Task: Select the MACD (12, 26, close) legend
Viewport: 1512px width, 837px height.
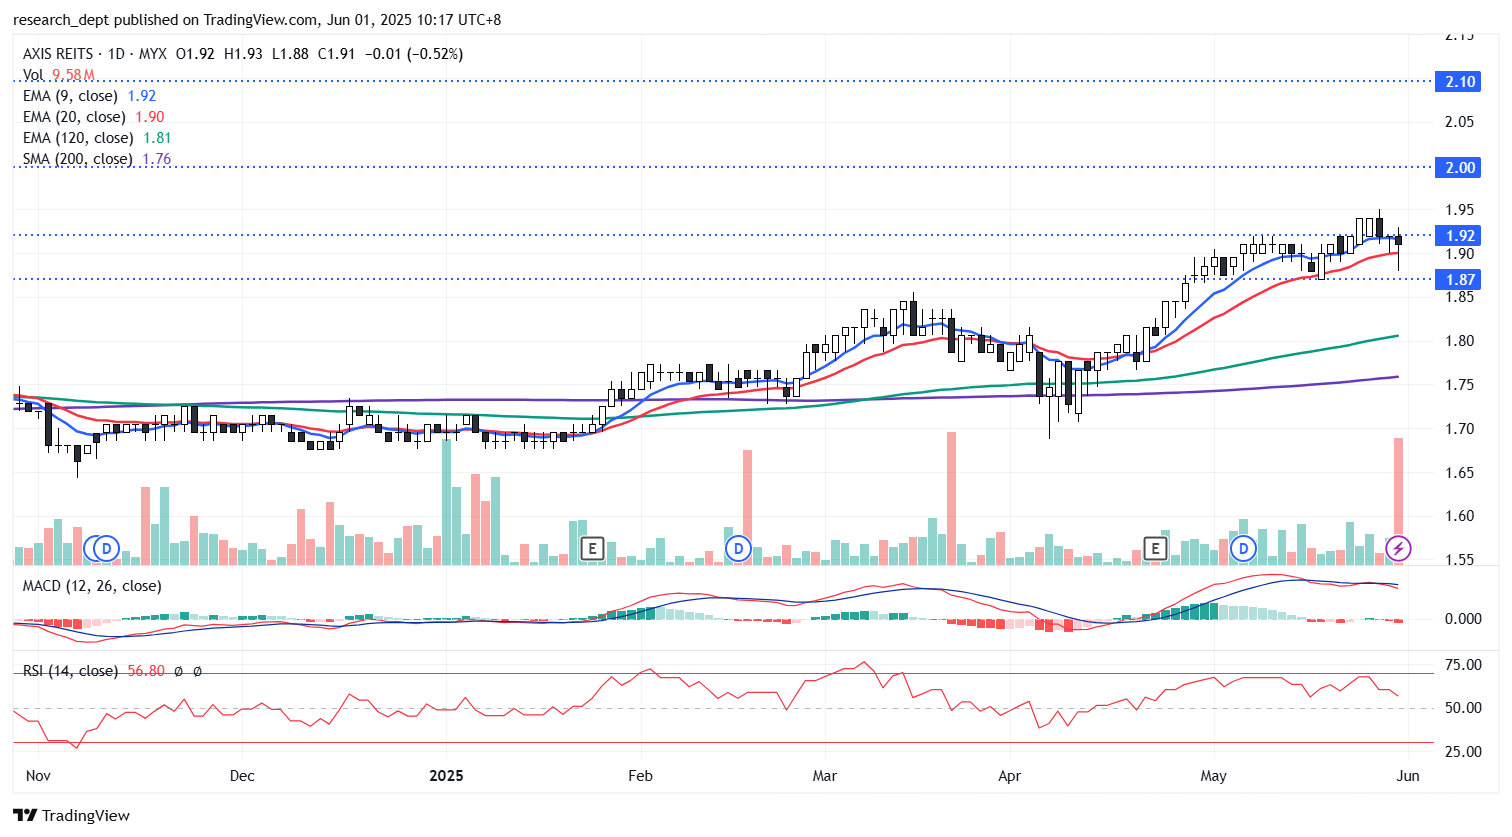Action: pyautogui.click(x=92, y=586)
